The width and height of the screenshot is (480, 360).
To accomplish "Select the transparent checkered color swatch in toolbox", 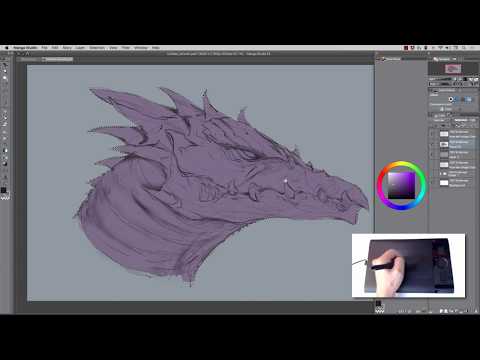I will coord(5,197).
